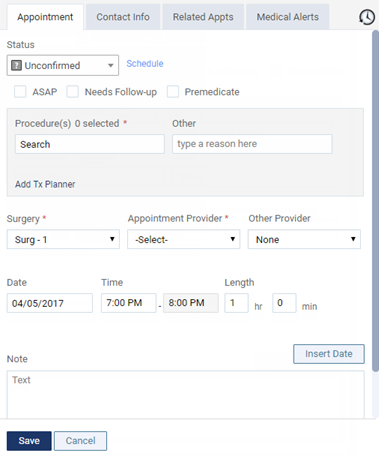Open the Related Appts tab

tap(203, 17)
